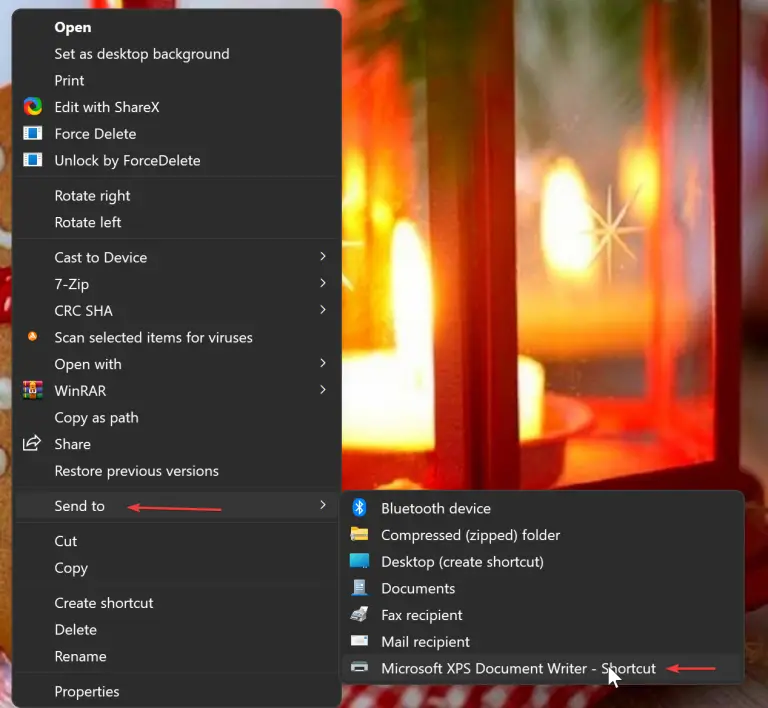Expand the Open with submenu arrow
768x708 pixels.
pyautogui.click(x=323, y=363)
